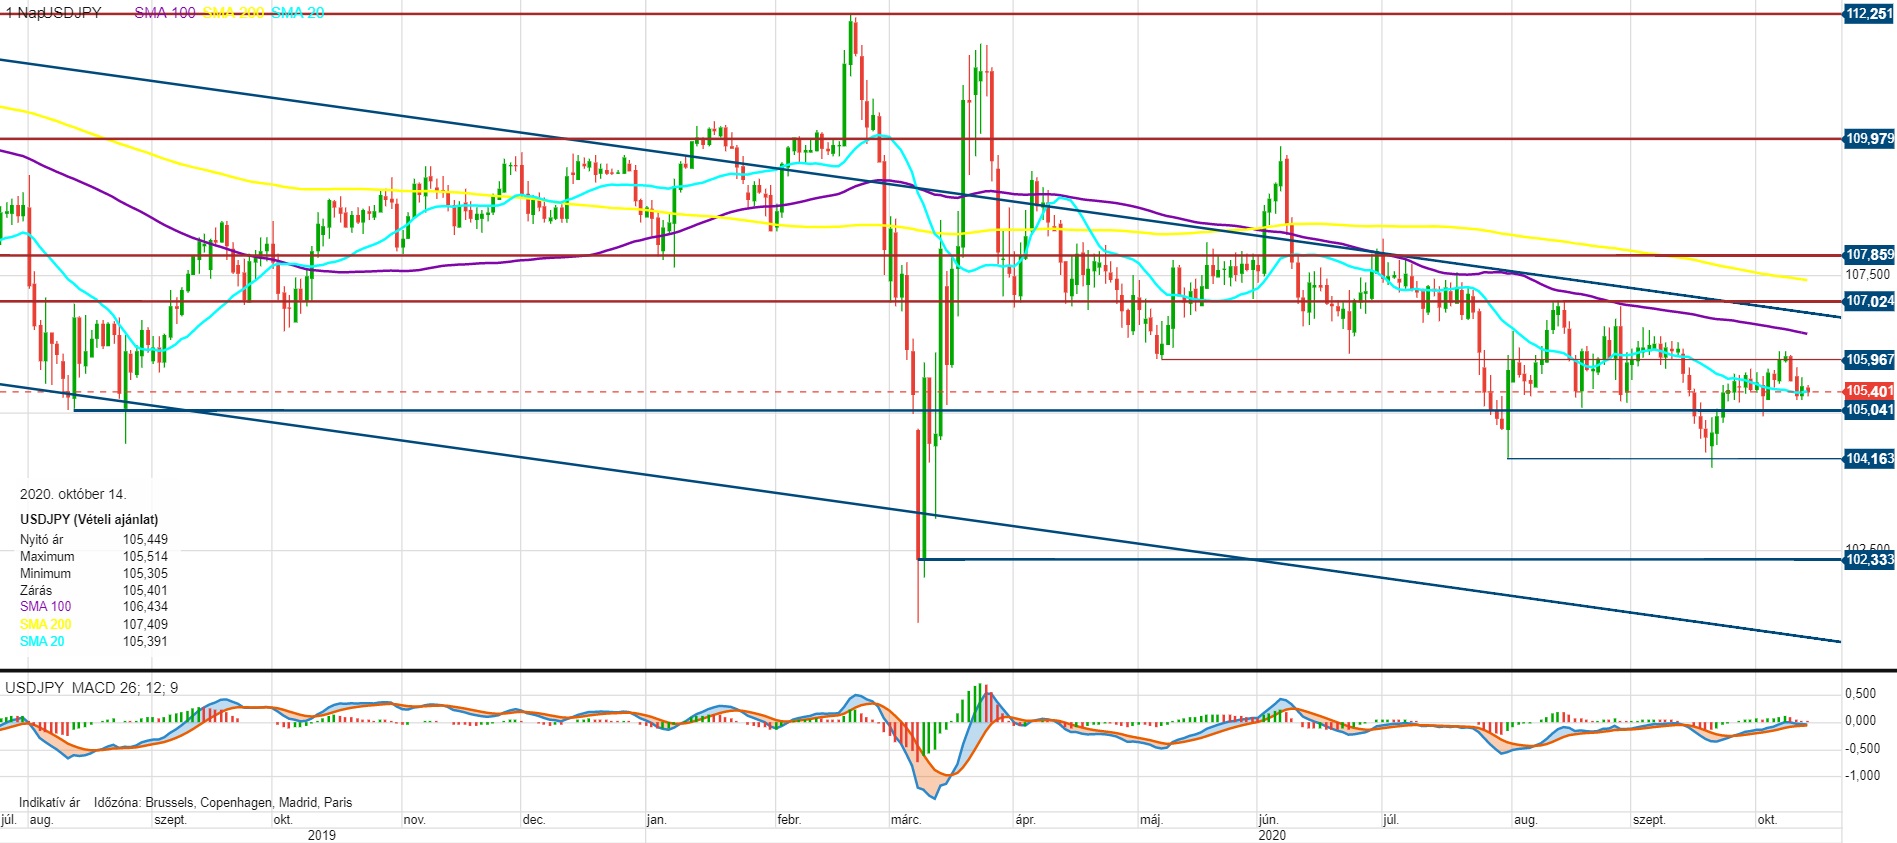Click the 'ápr.' month on time axis
This screenshot has height=843, width=1897.
tap(1025, 820)
